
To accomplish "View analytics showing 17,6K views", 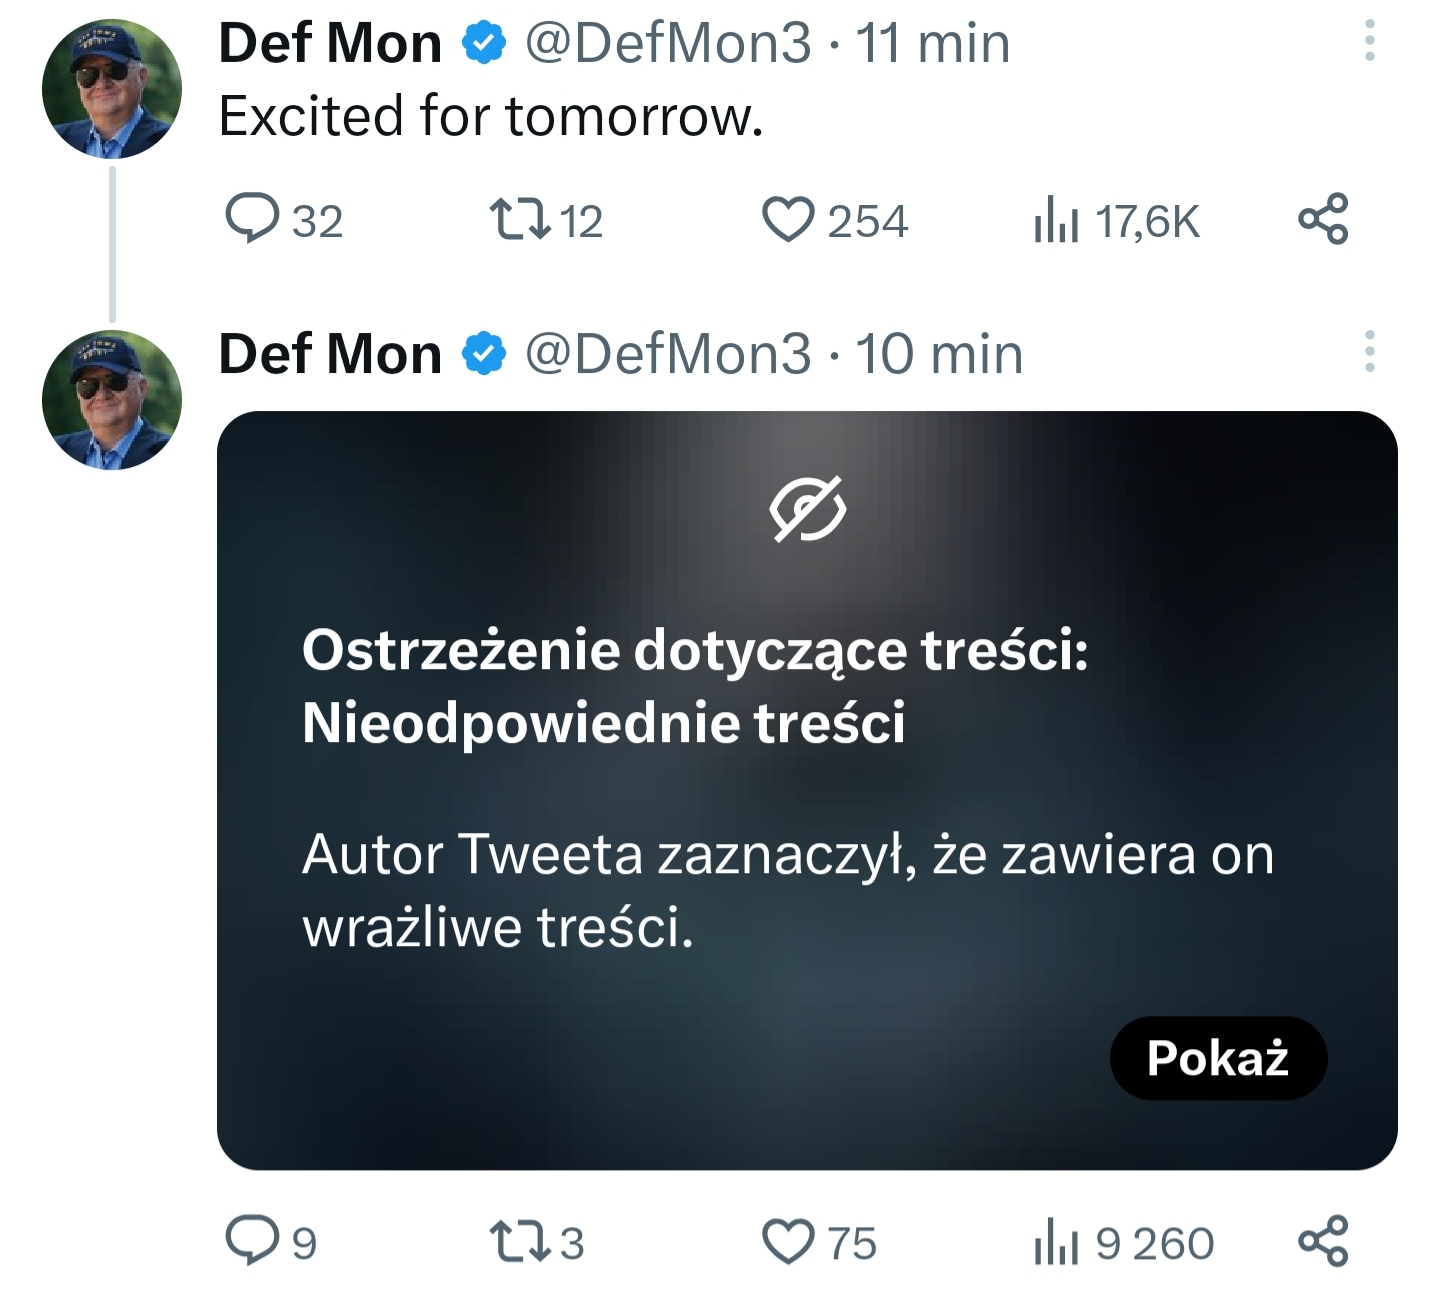I will [x=1116, y=220].
